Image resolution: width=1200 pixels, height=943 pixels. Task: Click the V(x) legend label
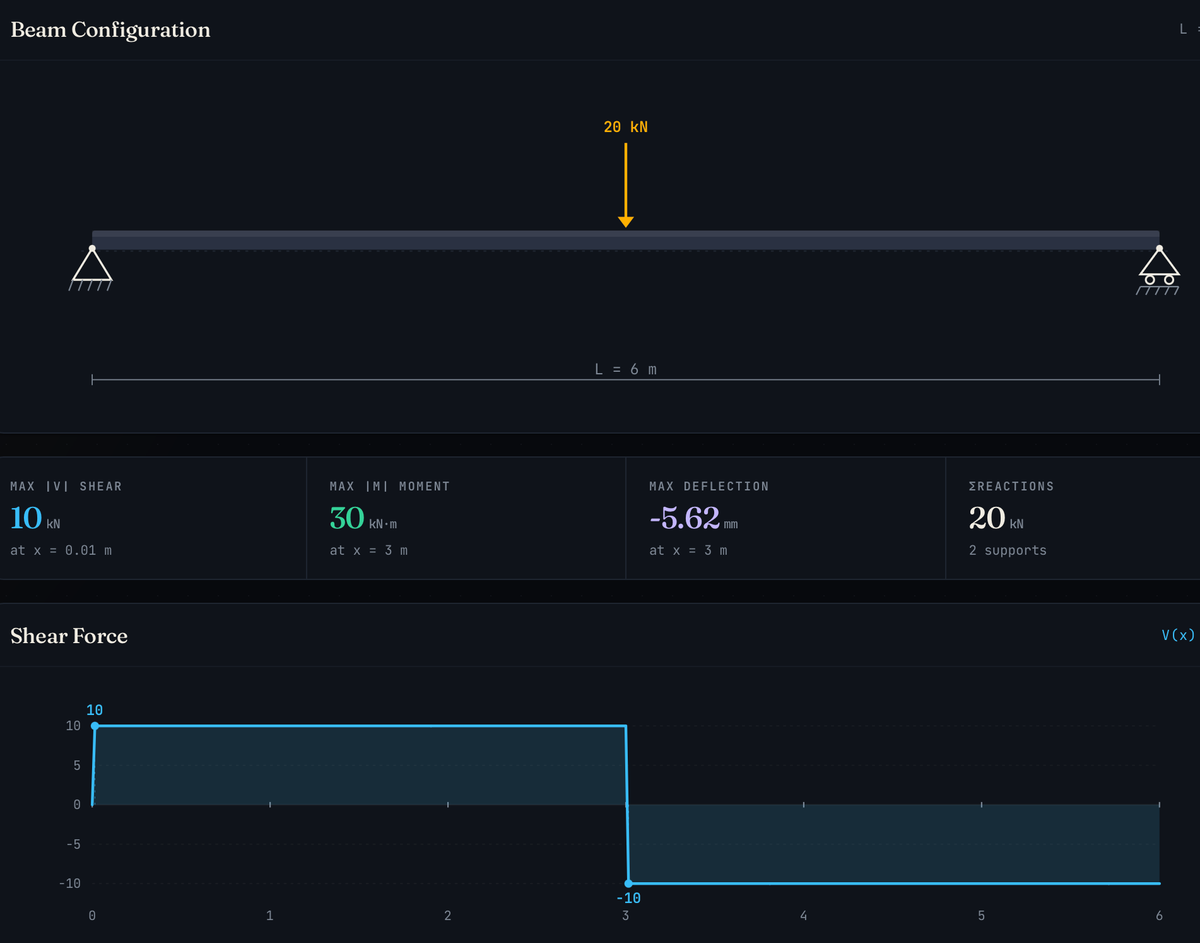[1178, 635]
